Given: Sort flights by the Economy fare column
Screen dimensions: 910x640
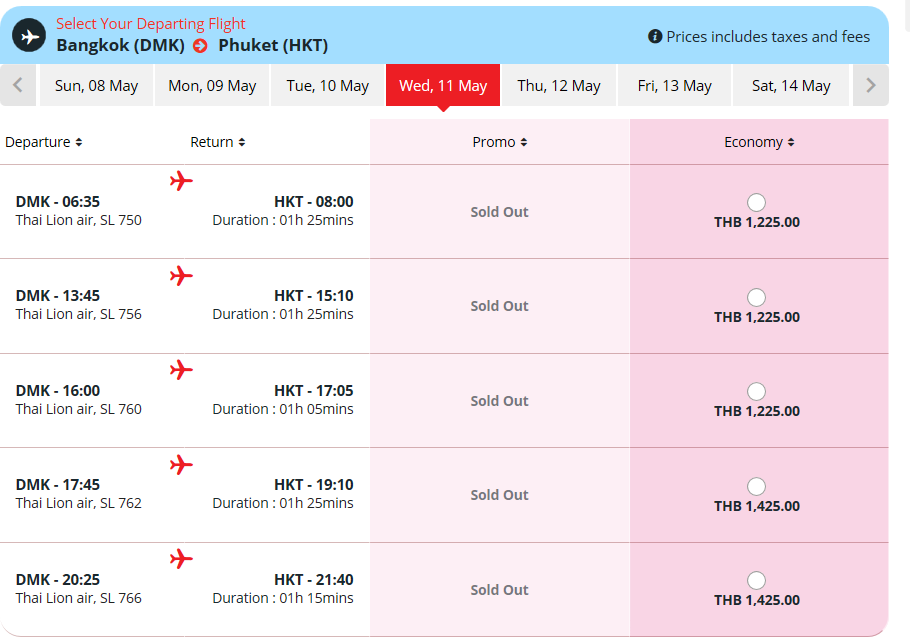Looking at the screenshot, I should point(759,142).
